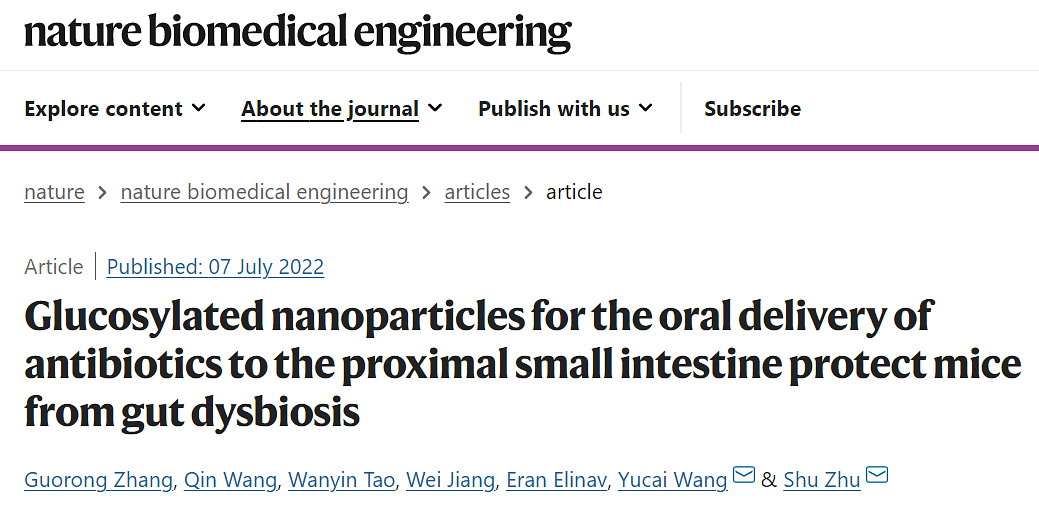Open author Guorong Zhang's profile link
The height and width of the screenshot is (511, 1039).
coord(98,480)
